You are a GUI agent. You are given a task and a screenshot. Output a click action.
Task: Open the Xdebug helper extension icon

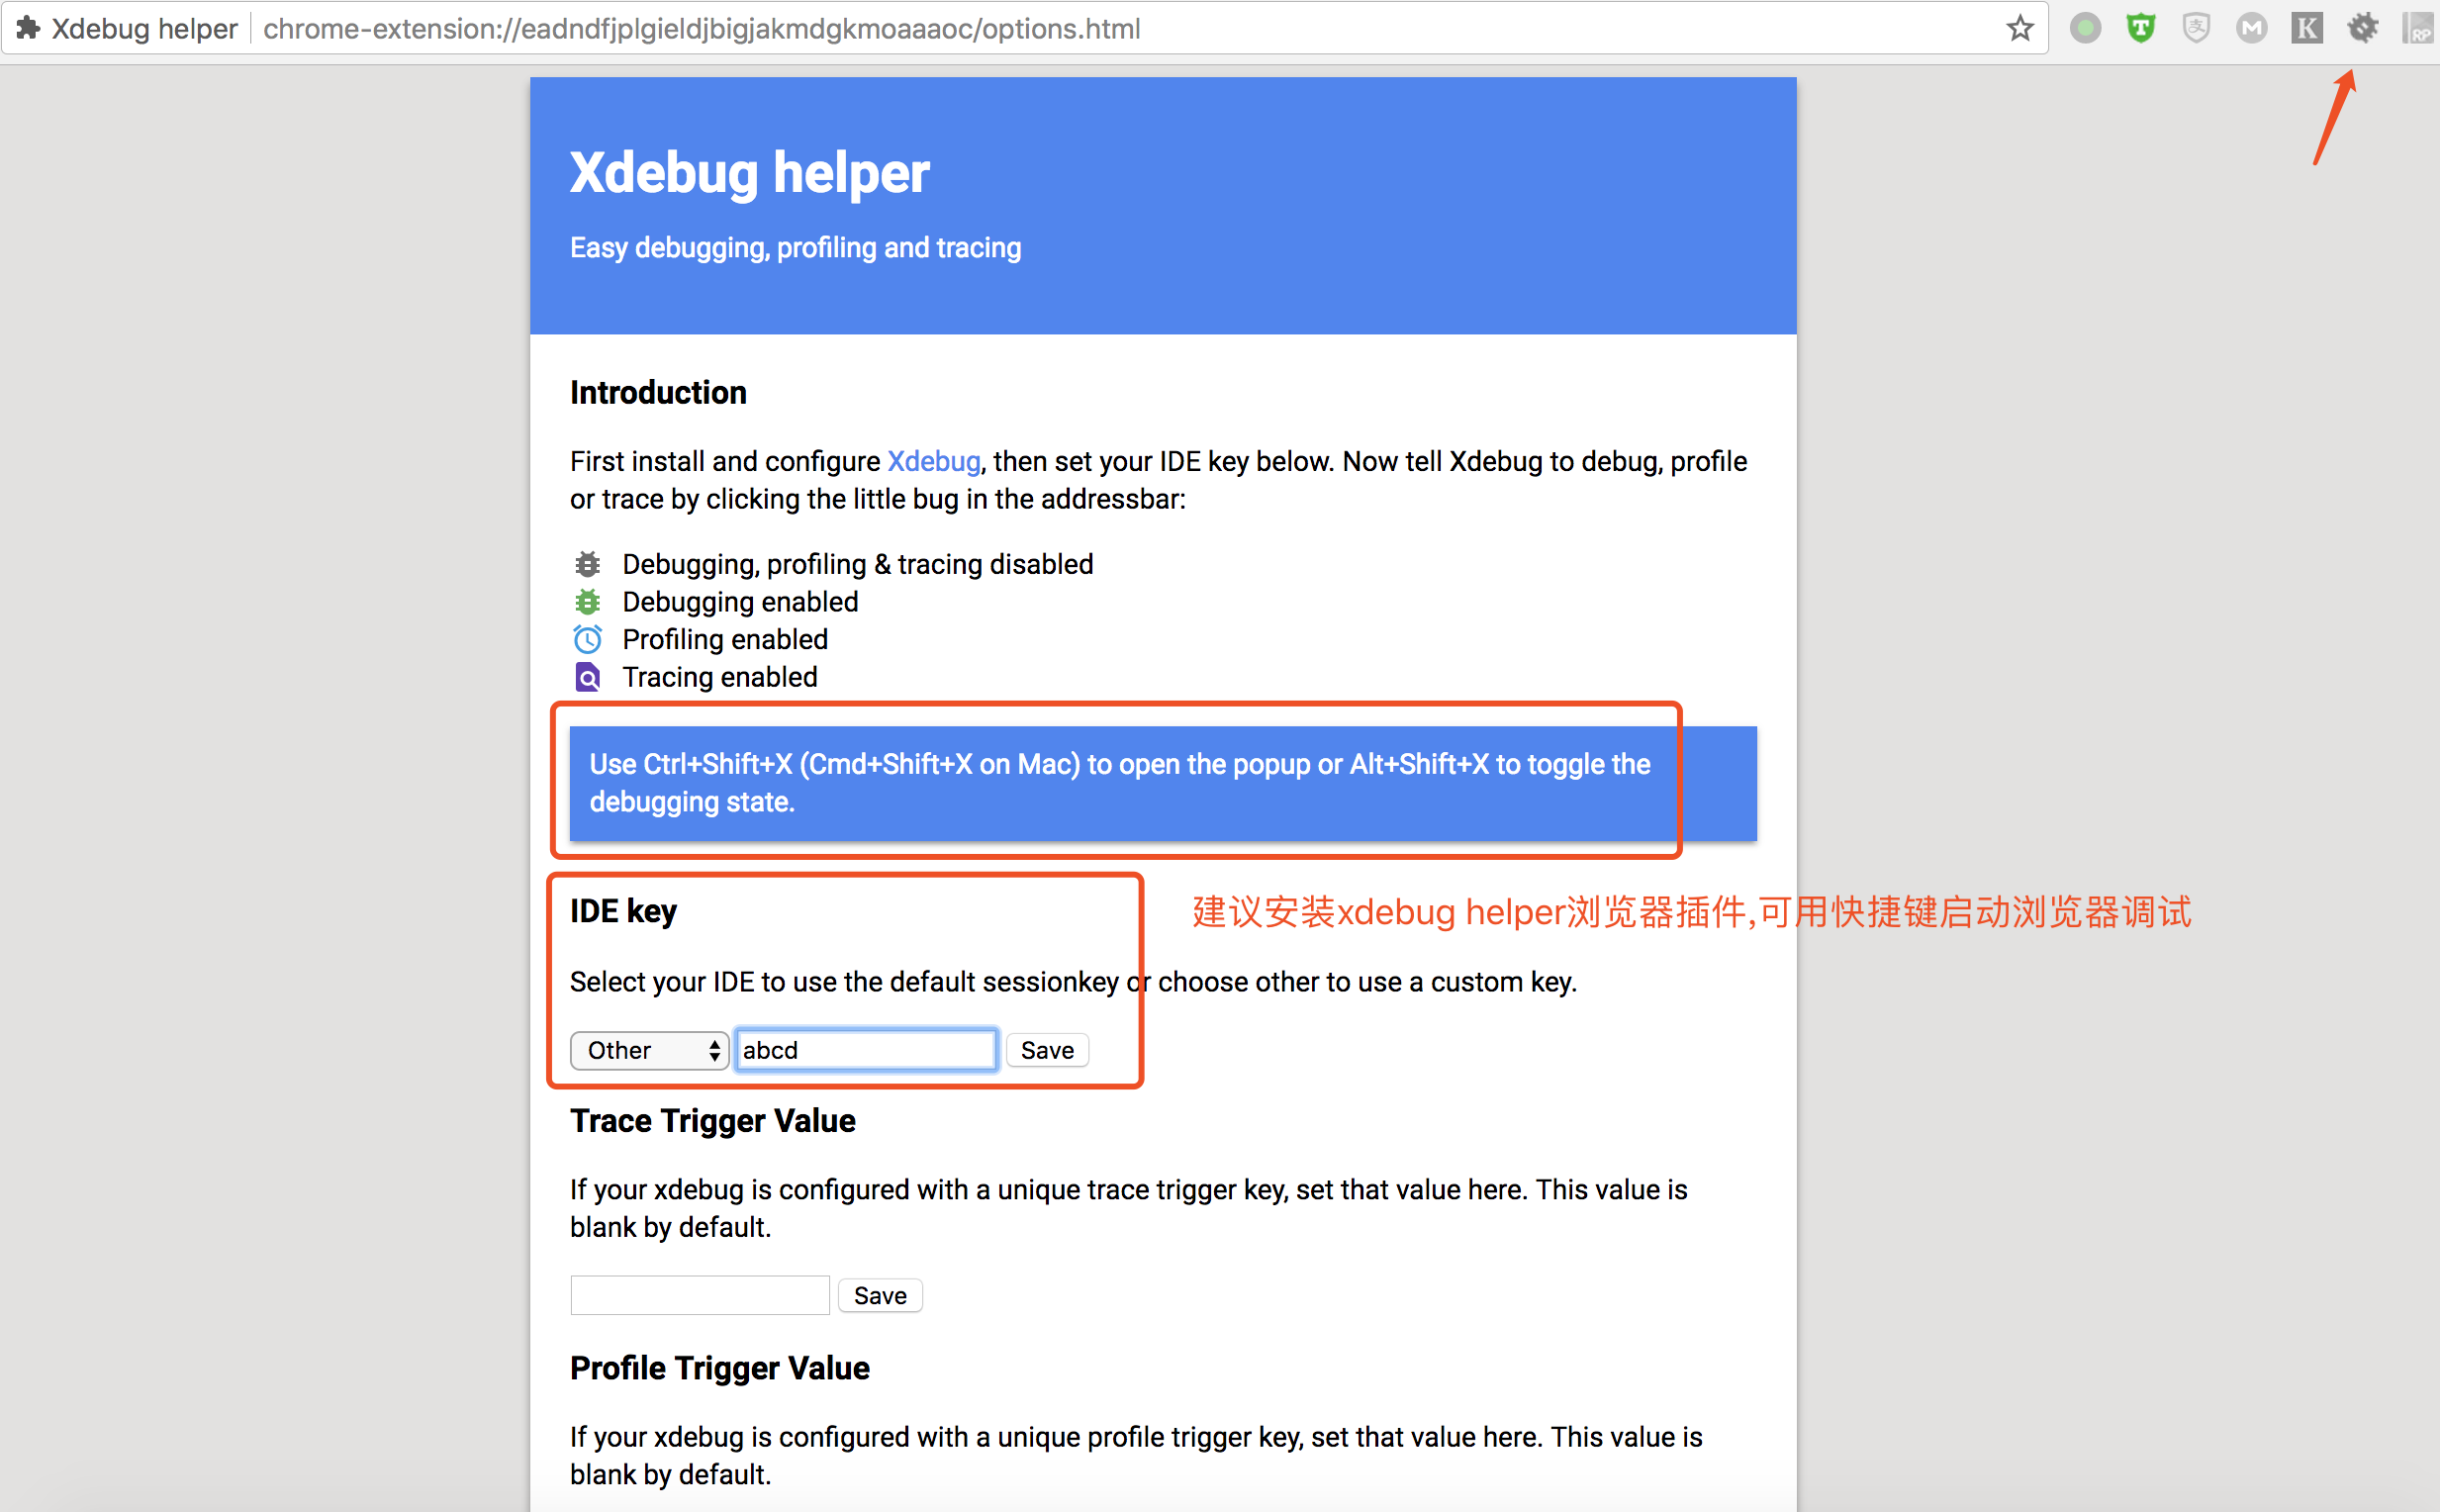coord(2364,28)
